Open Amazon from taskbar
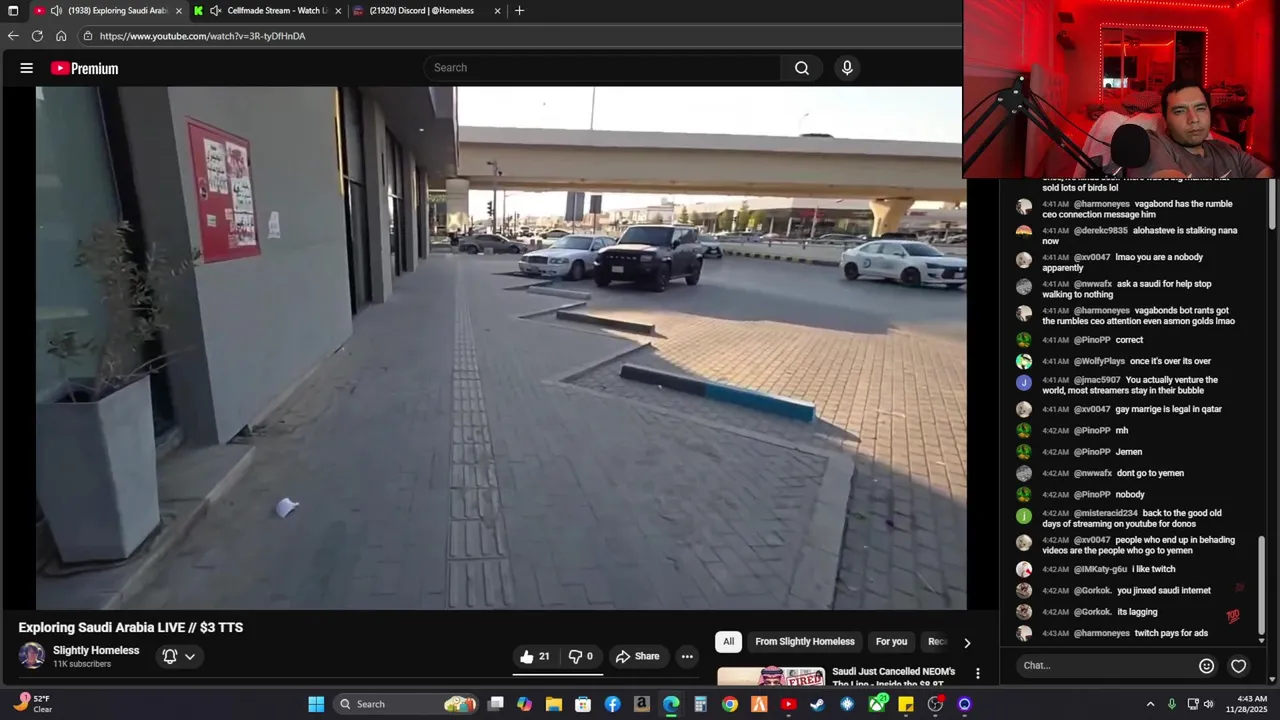The height and width of the screenshot is (720, 1280). 642,704
